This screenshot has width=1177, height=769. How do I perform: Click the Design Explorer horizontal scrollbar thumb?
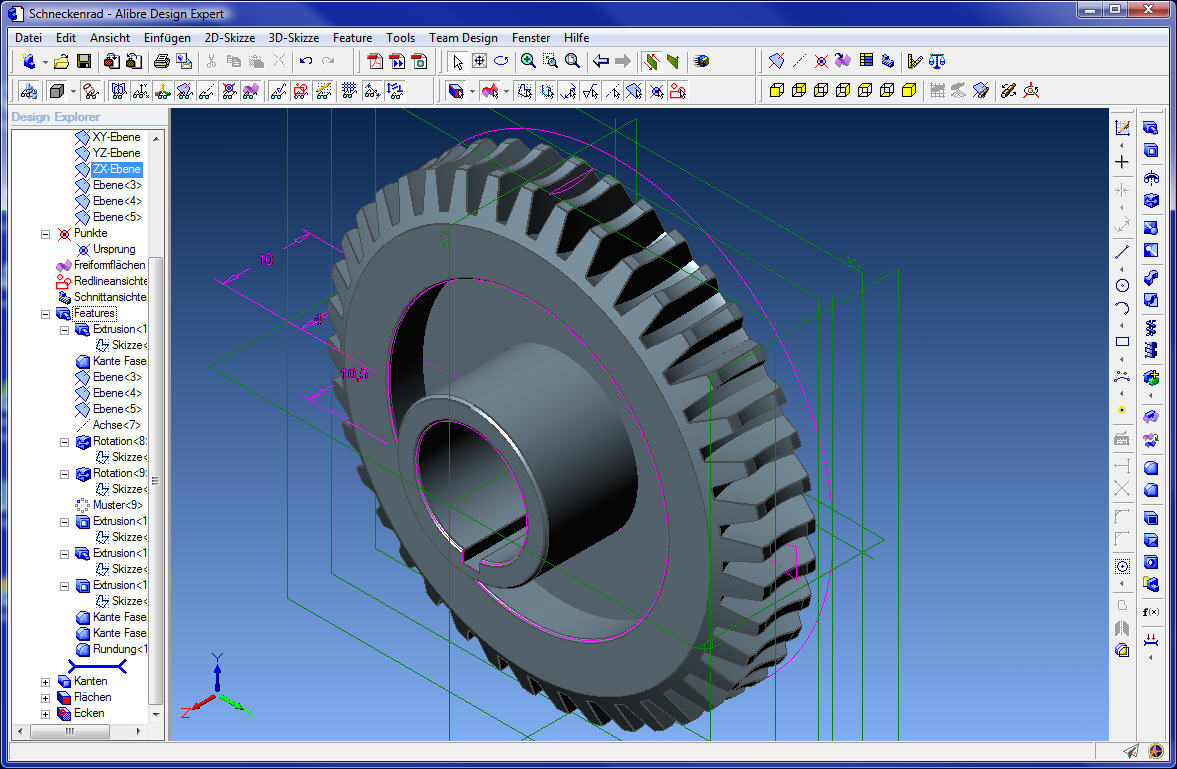click(x=70, y=731)
